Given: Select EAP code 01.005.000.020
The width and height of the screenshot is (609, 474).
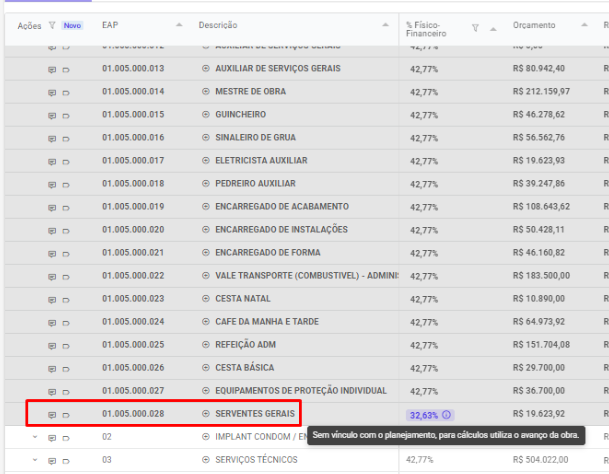Looking at the screenshot, I should (133, 230).
